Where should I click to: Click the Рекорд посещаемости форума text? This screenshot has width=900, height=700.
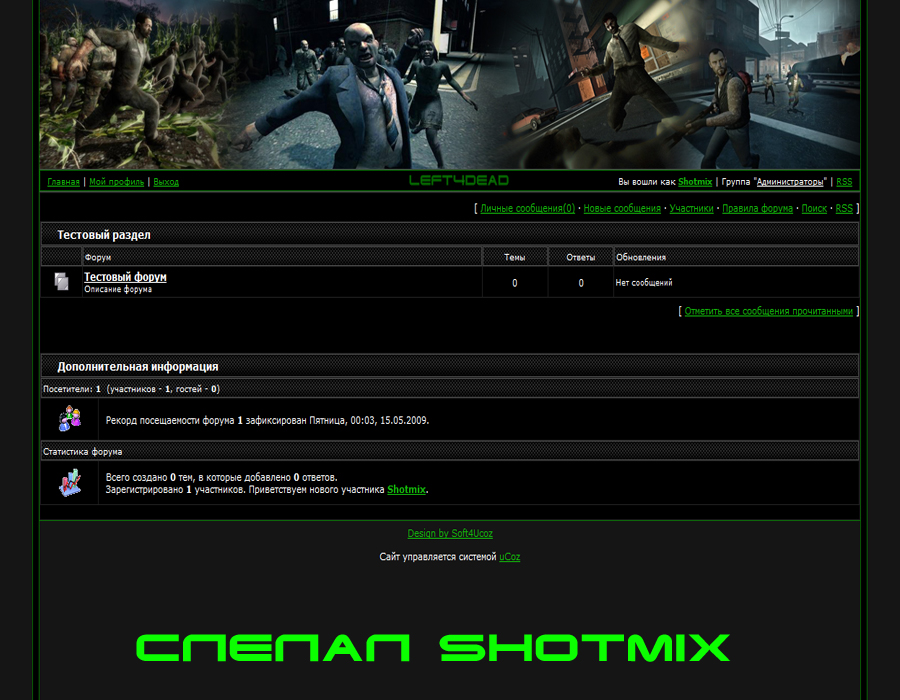click(x=267, y=421)
